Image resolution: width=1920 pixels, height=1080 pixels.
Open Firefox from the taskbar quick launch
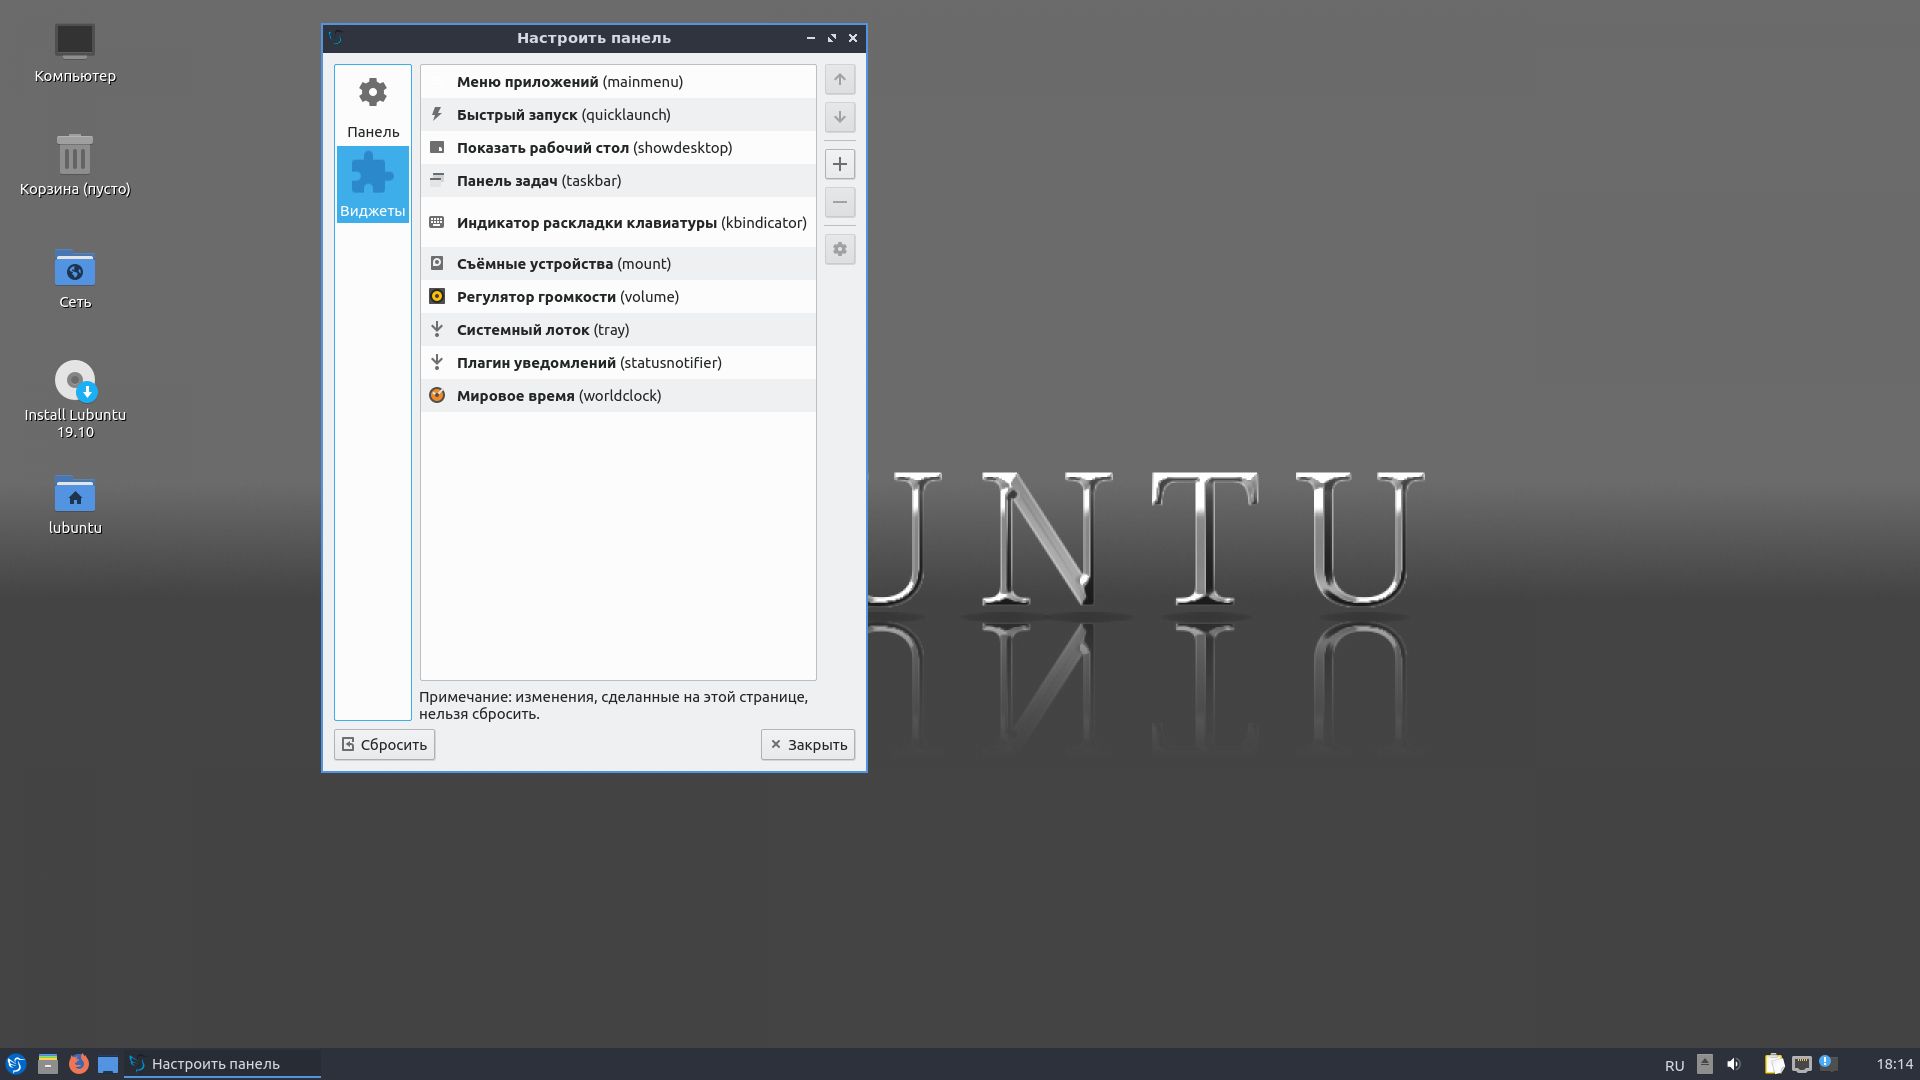78,1064
